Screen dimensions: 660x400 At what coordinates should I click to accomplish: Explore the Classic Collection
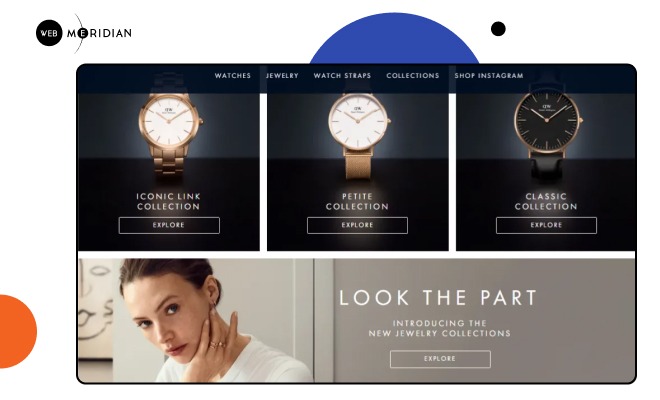click(x=546, y=225)
